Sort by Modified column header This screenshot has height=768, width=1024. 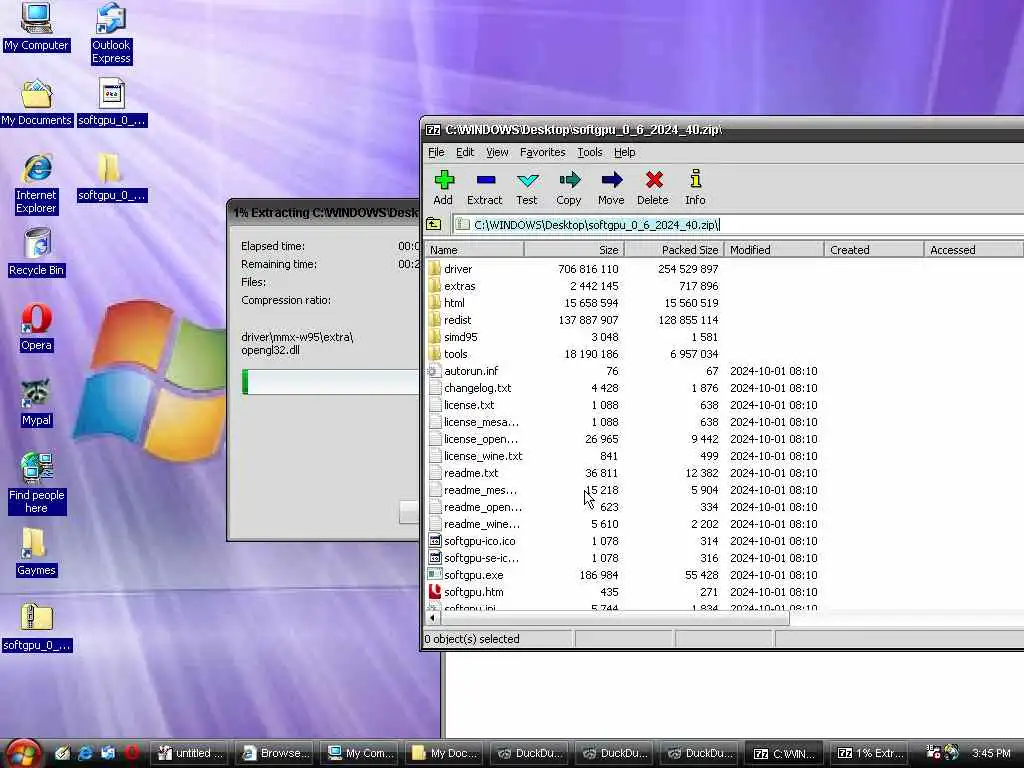pyautogui.click(x=775, y=250)
